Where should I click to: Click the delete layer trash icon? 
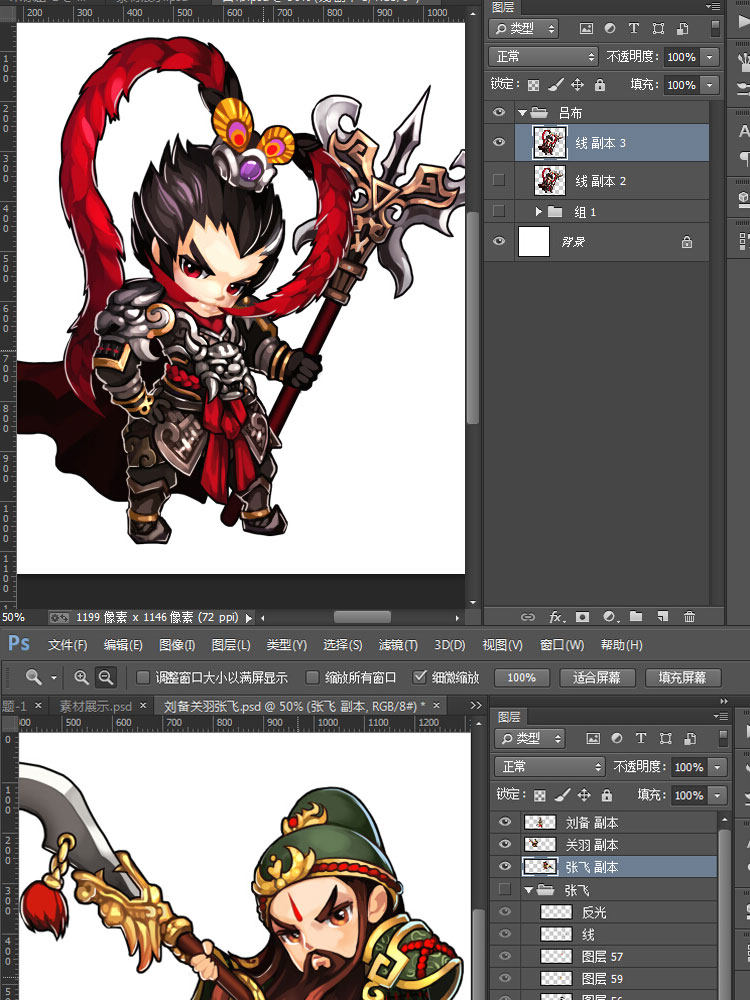[x=689, y=617]
